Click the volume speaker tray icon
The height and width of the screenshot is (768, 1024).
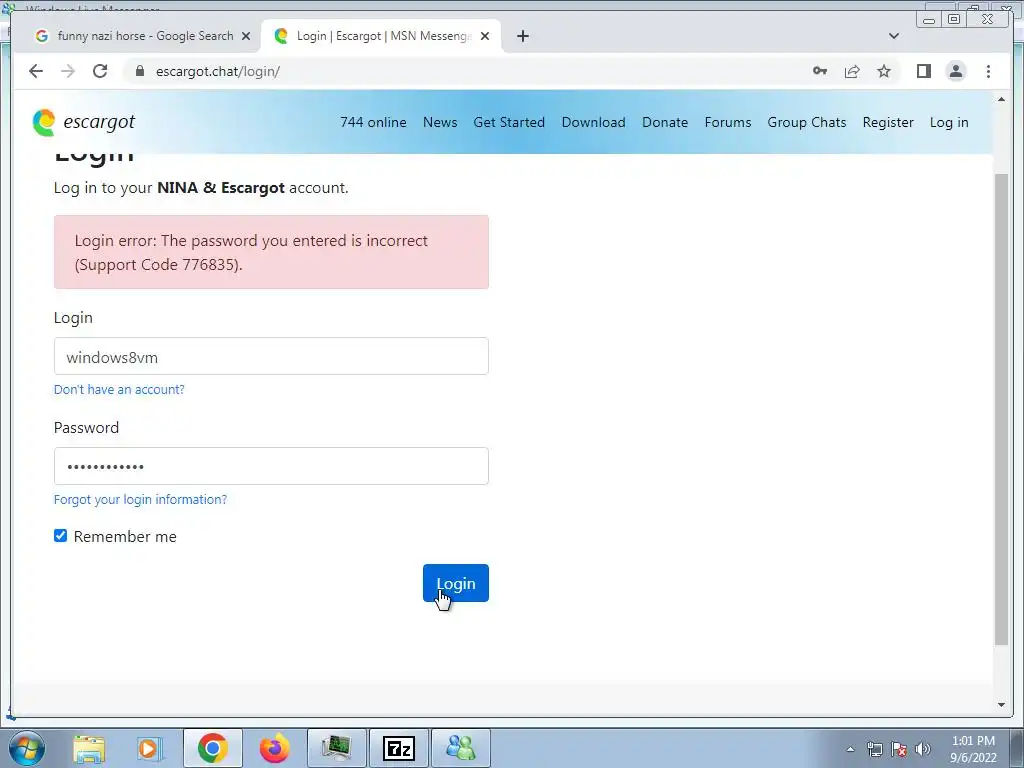click(923, 749)
